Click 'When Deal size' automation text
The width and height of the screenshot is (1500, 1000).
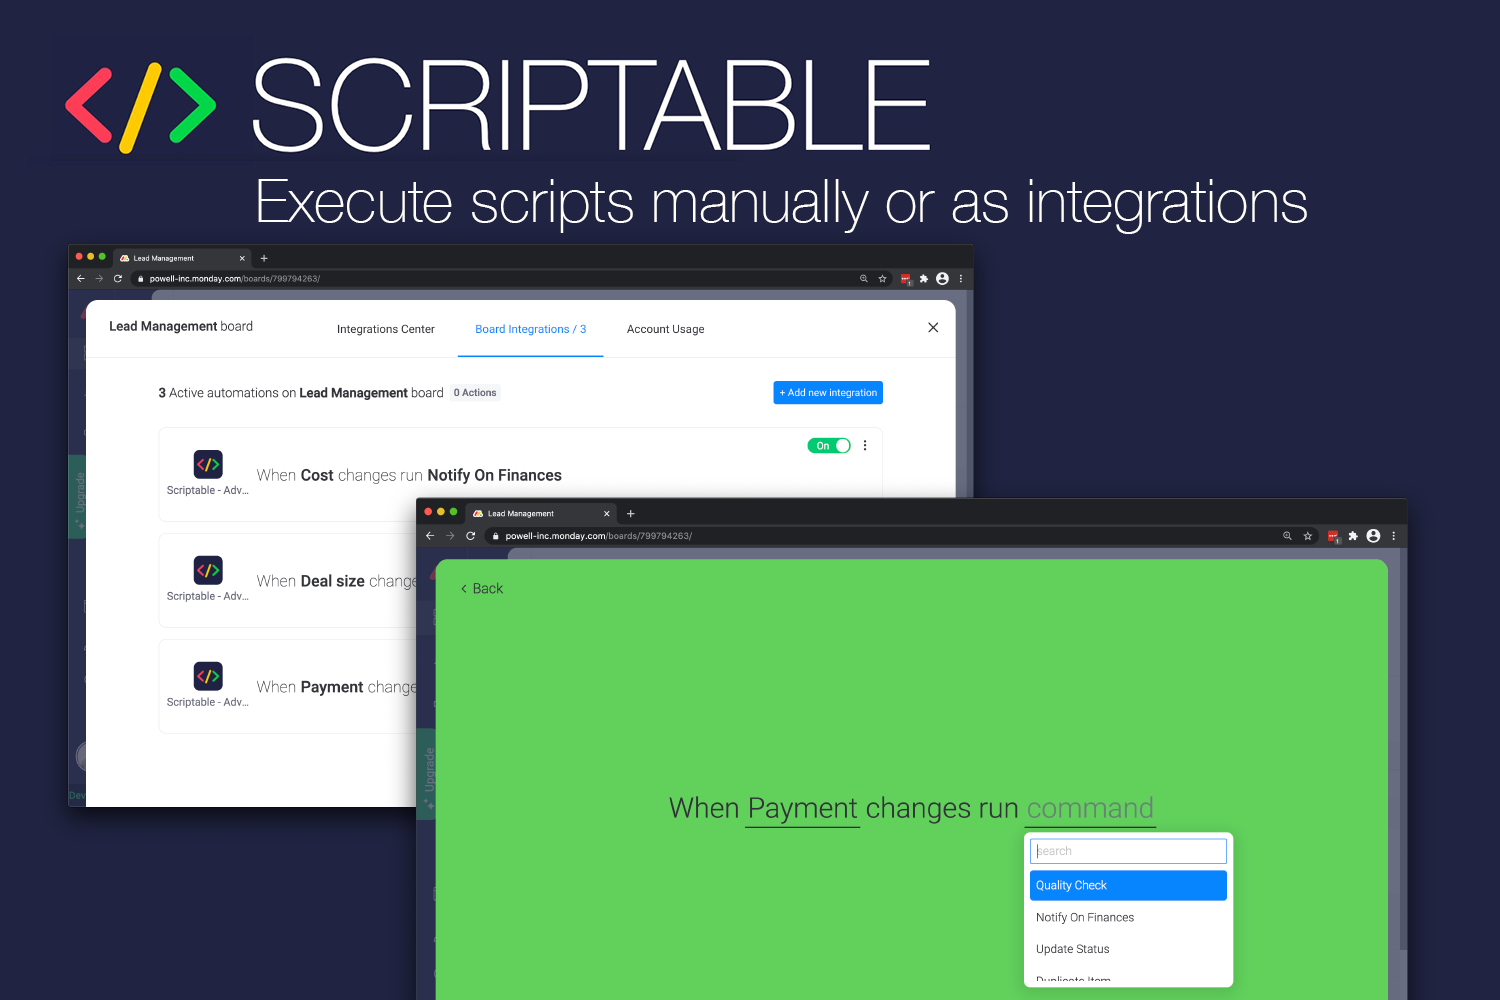[x=336, y=581]
